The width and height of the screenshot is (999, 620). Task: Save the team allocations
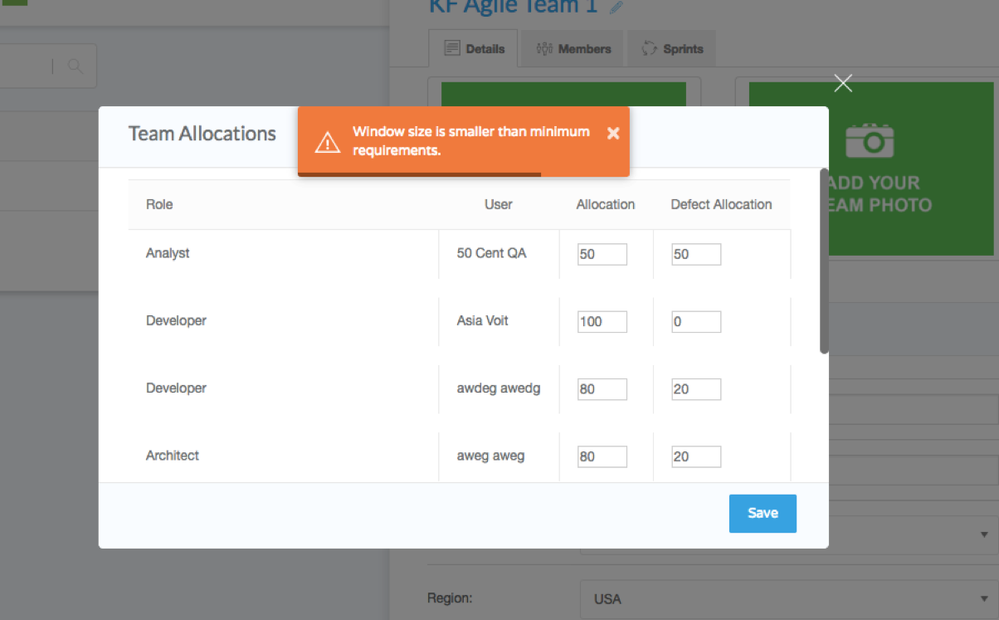point(763,513)
